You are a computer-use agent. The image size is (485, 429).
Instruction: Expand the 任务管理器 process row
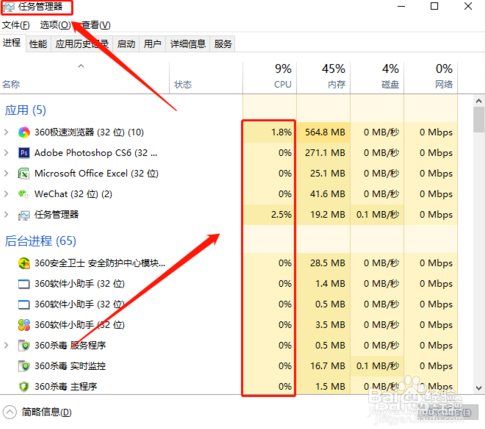point(6,214)
